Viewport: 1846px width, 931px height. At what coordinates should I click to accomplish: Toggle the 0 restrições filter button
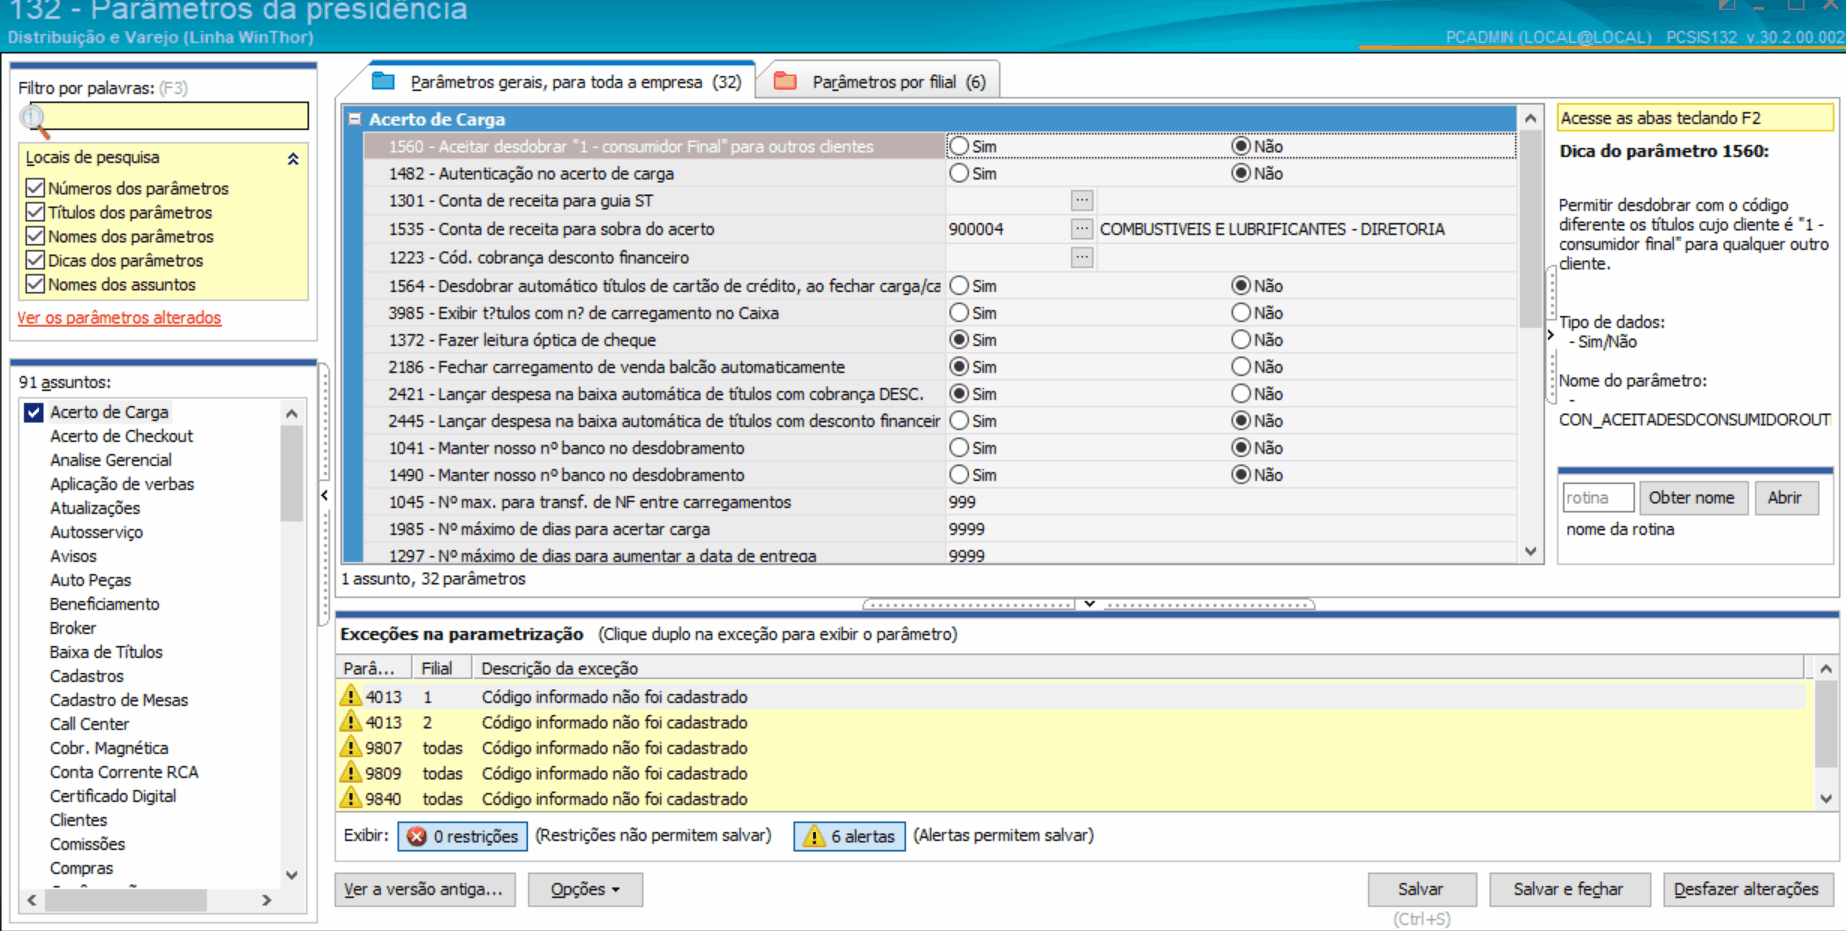coord(462,836)
